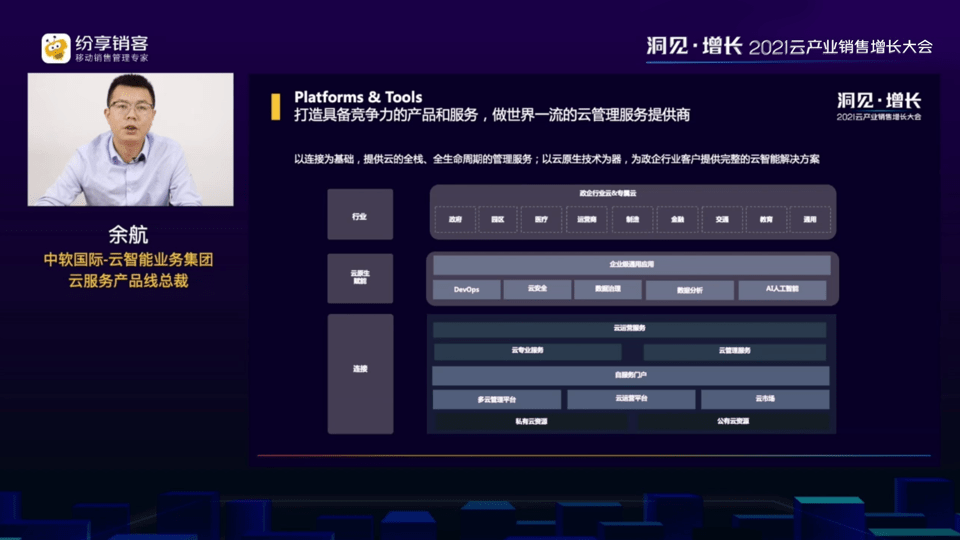This screenshot has height=540, width=960.
Task: Select the 制造 industry box
Action: (x=632, y=220)
